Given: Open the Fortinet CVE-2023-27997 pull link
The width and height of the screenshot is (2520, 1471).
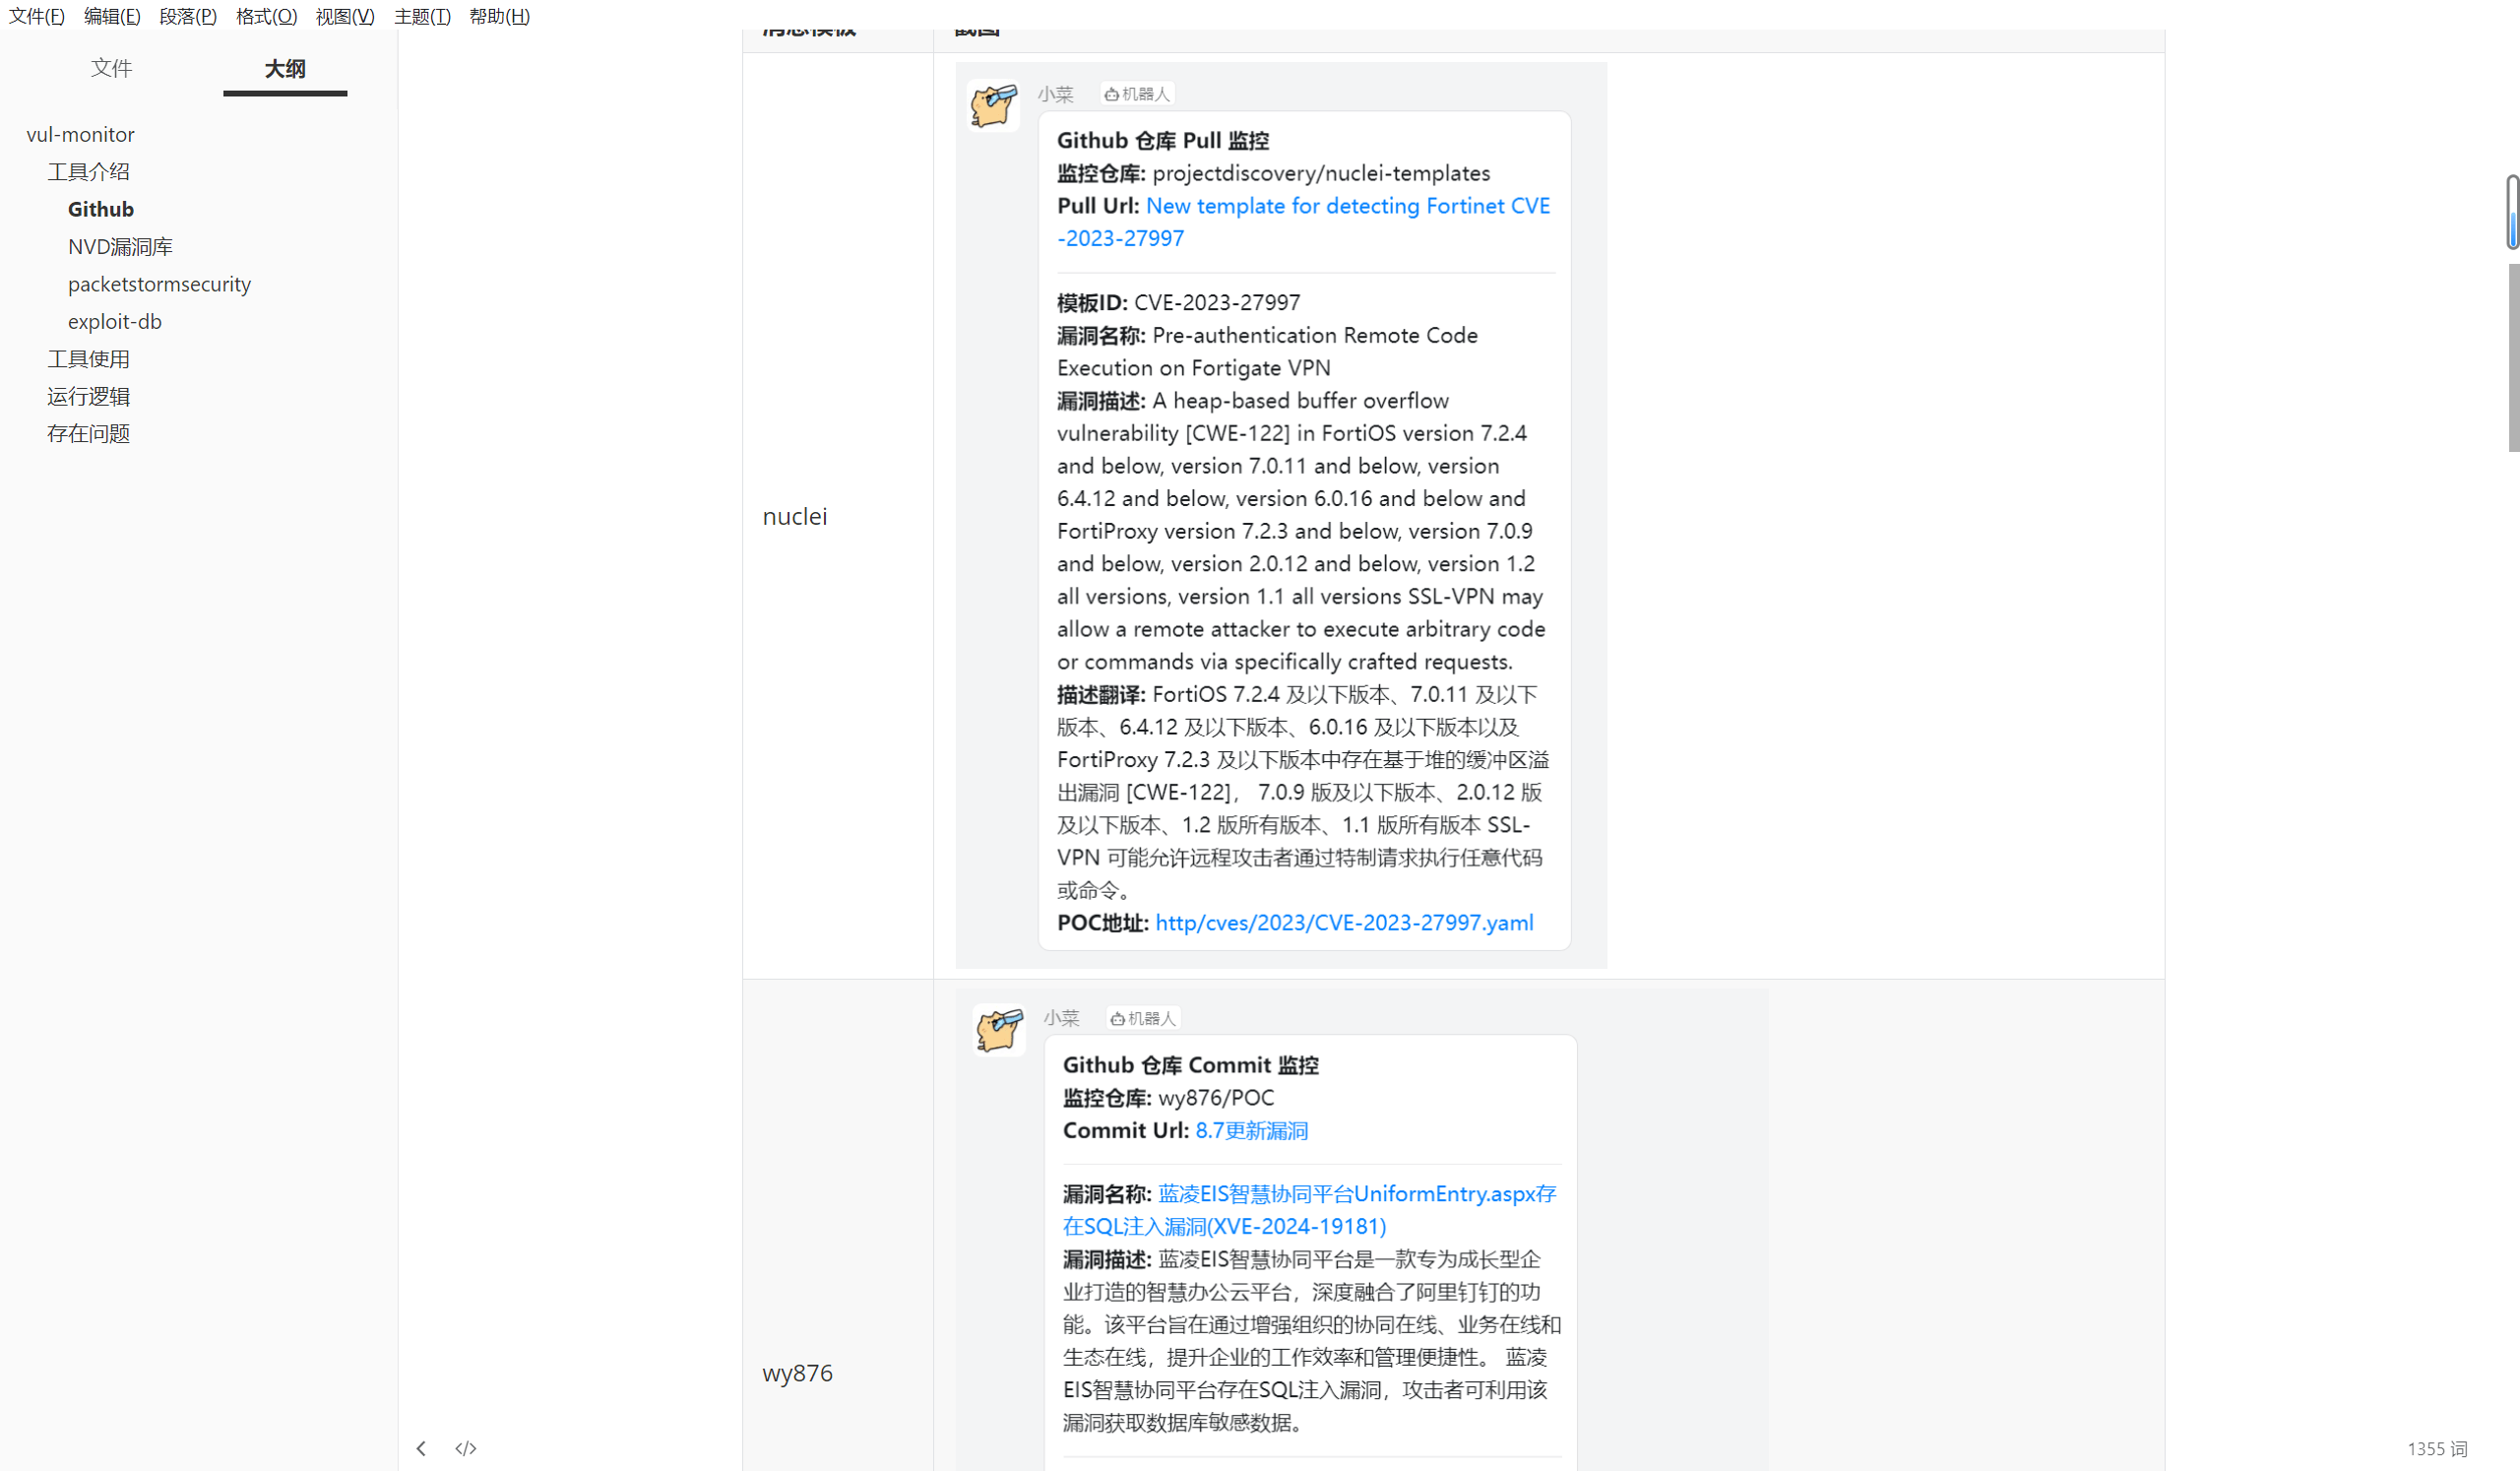Looking at the screenshot, I should [x=1303, y=222].
